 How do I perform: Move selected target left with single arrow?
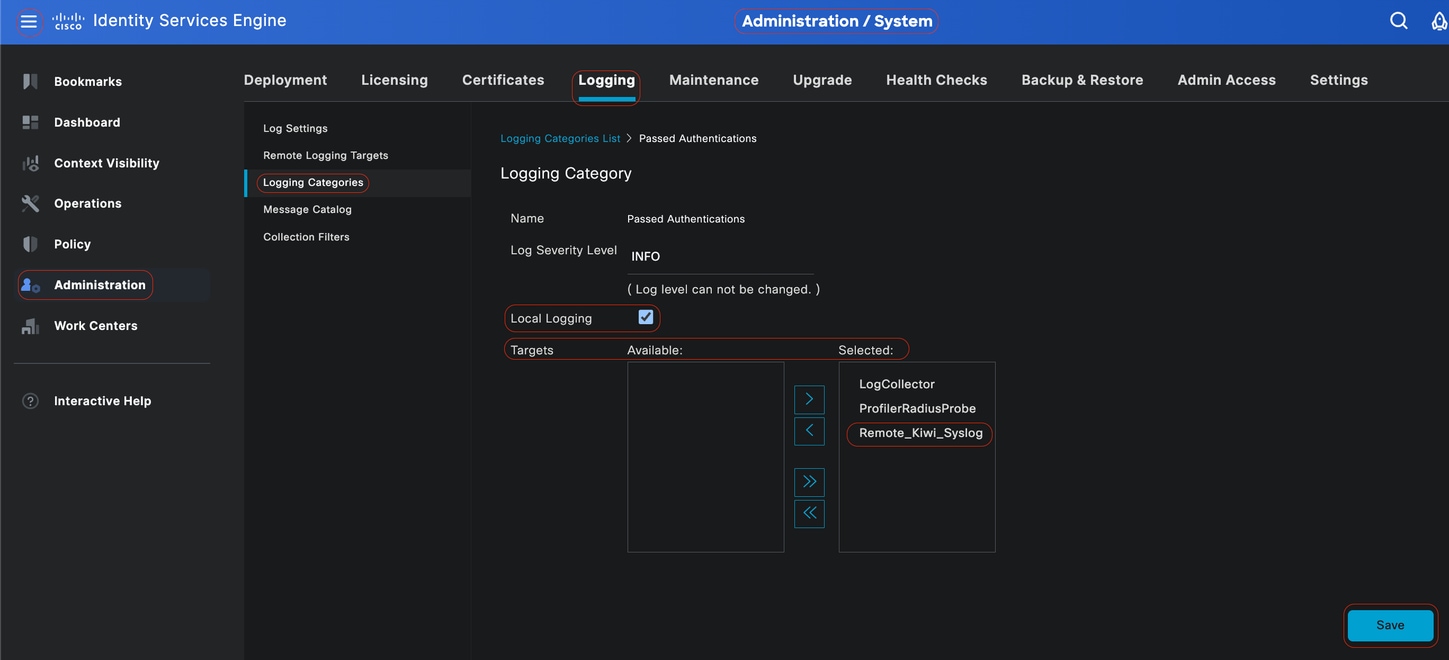(x=809, y=431)
